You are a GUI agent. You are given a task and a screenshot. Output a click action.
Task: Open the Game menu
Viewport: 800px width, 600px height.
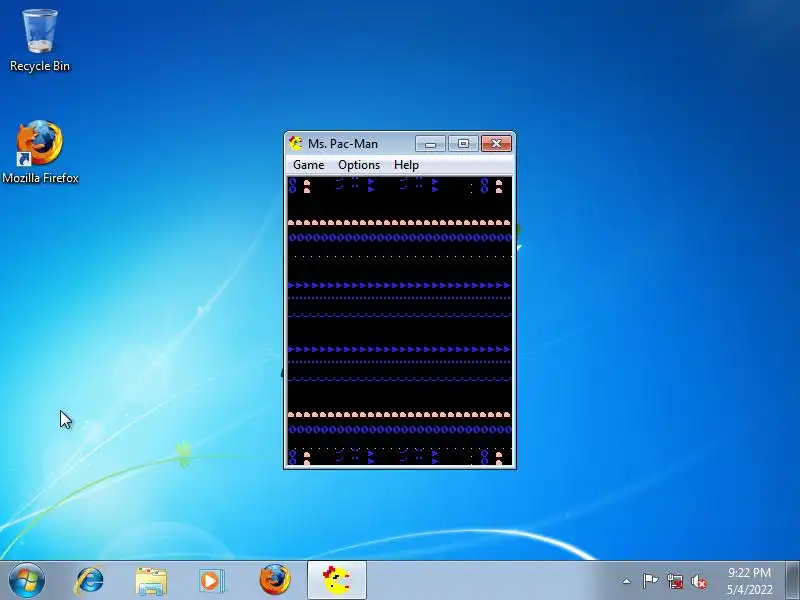click(x=308, y=165)
